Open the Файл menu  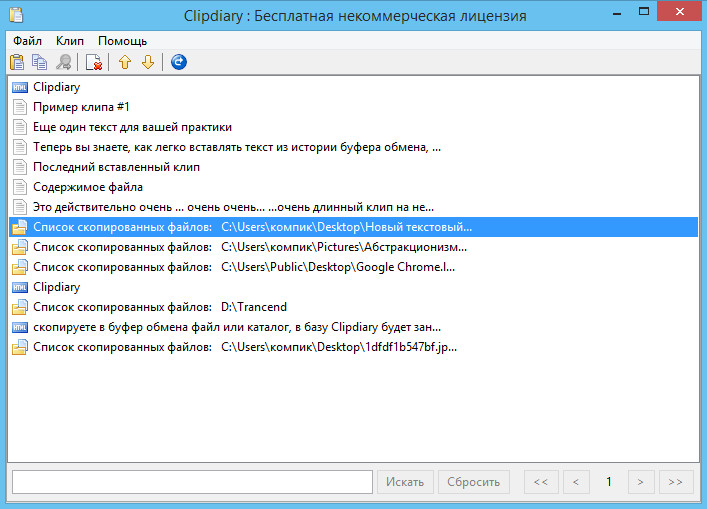(27, 41)
